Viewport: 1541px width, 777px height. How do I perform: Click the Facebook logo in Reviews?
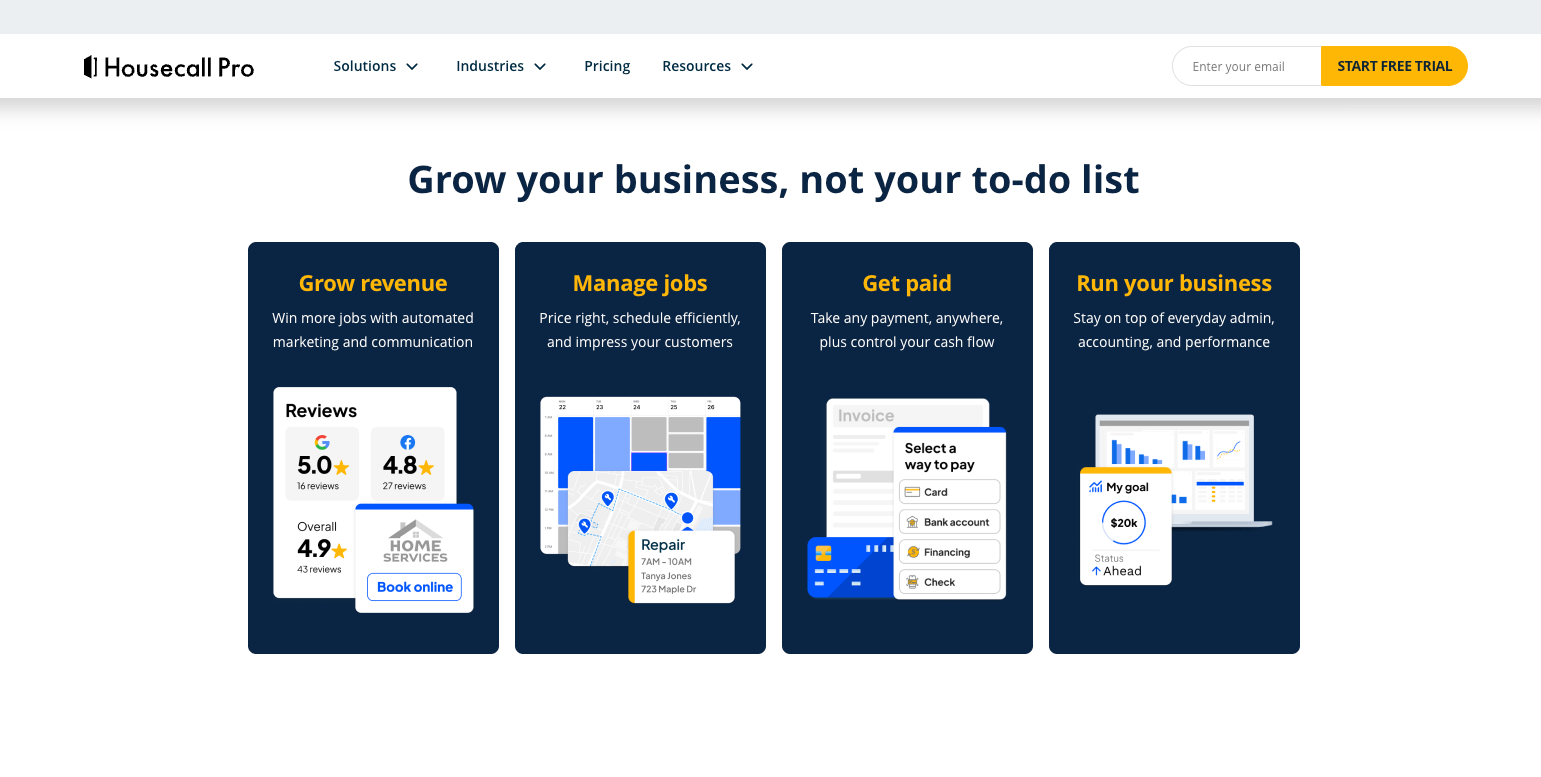tap(408, 442)
